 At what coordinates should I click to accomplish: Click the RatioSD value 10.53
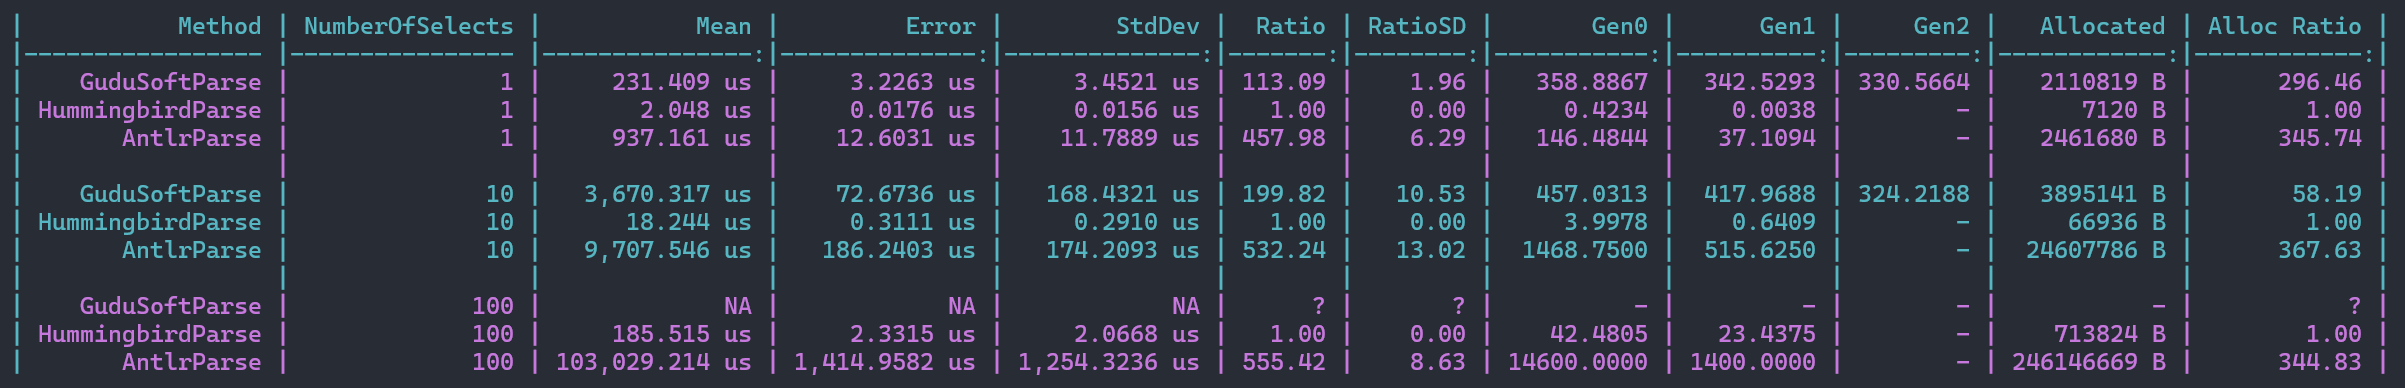[x=1430, y=194]
